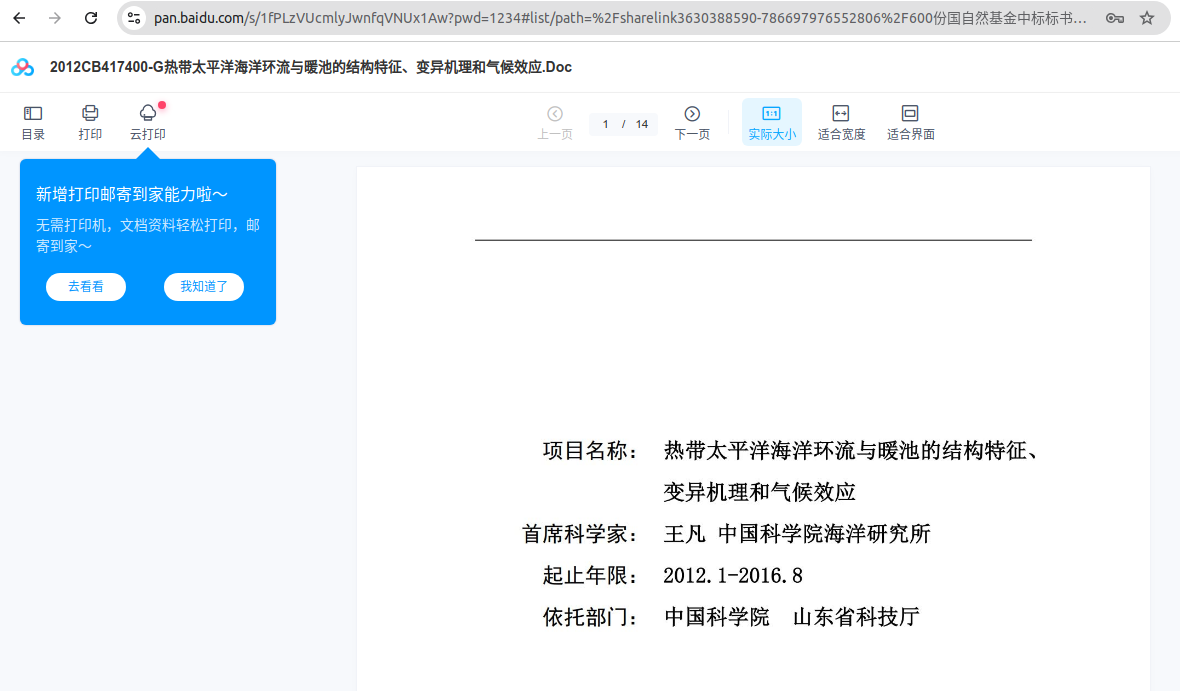This screenshot has height=691, width=1180.
Task: Click the address bar URL
Action: pyautogui.click(x=619, y=18)
